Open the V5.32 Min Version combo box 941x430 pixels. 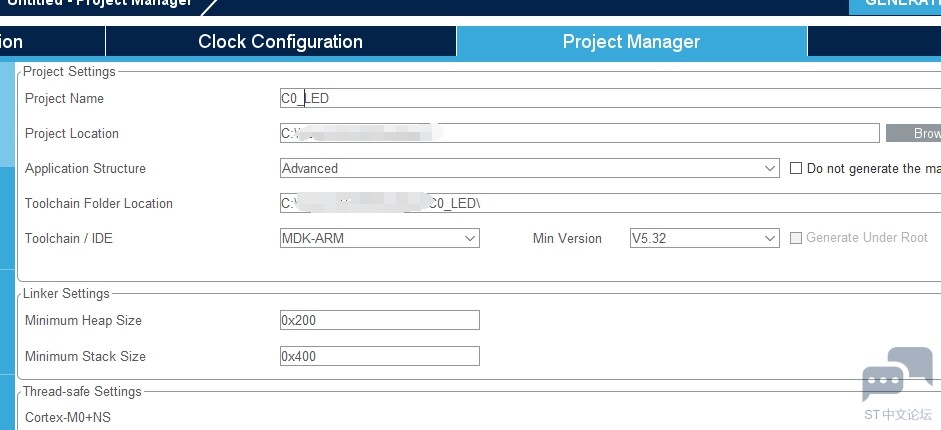point(705,238)
